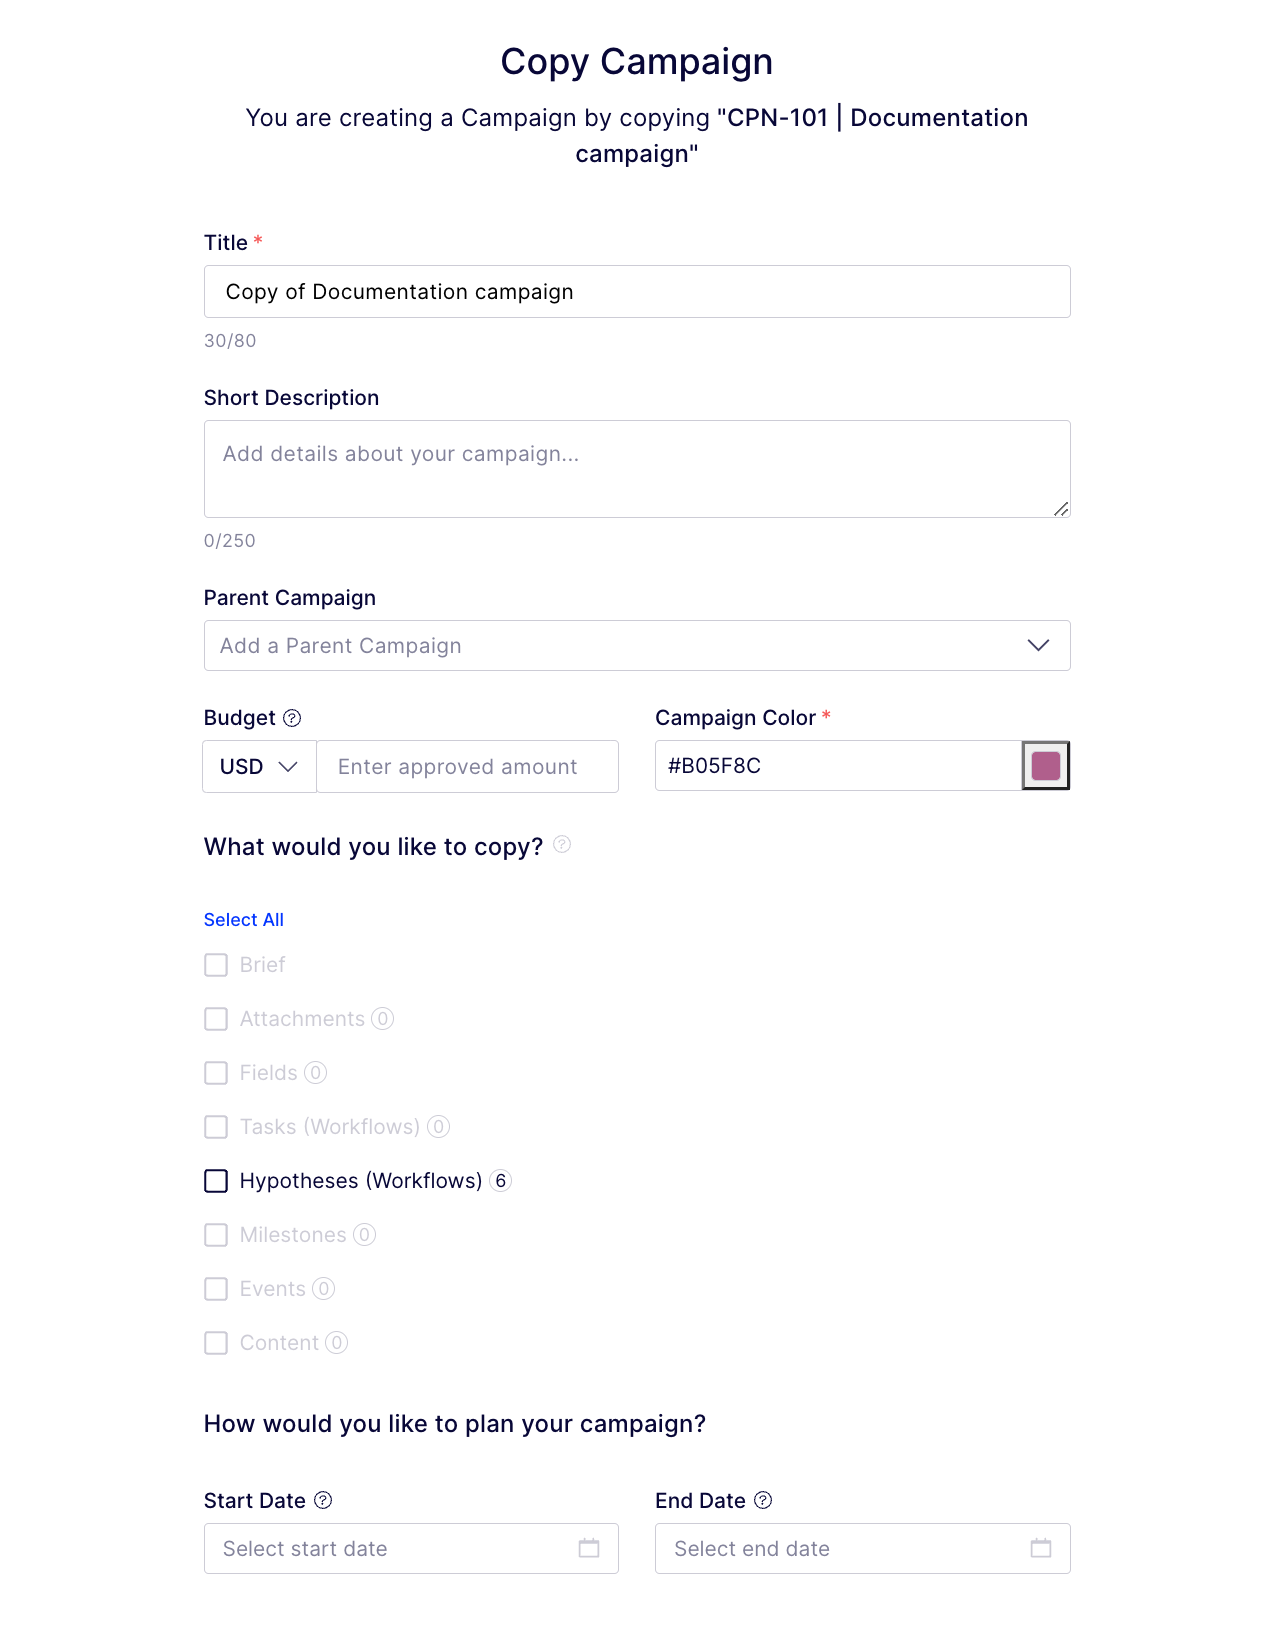Toggle the Milestones checkbox

(x=216, y=1235)
